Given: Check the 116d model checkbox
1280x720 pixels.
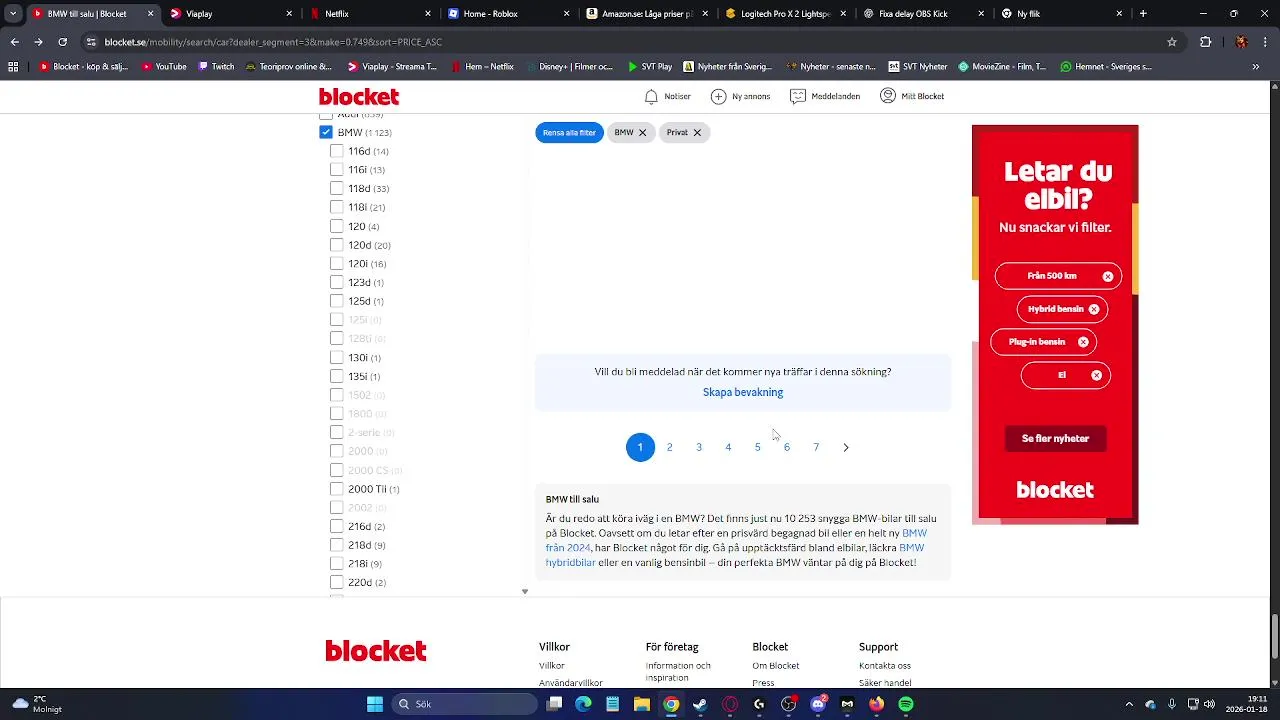Looking at the screenshot, I should 337,151.
